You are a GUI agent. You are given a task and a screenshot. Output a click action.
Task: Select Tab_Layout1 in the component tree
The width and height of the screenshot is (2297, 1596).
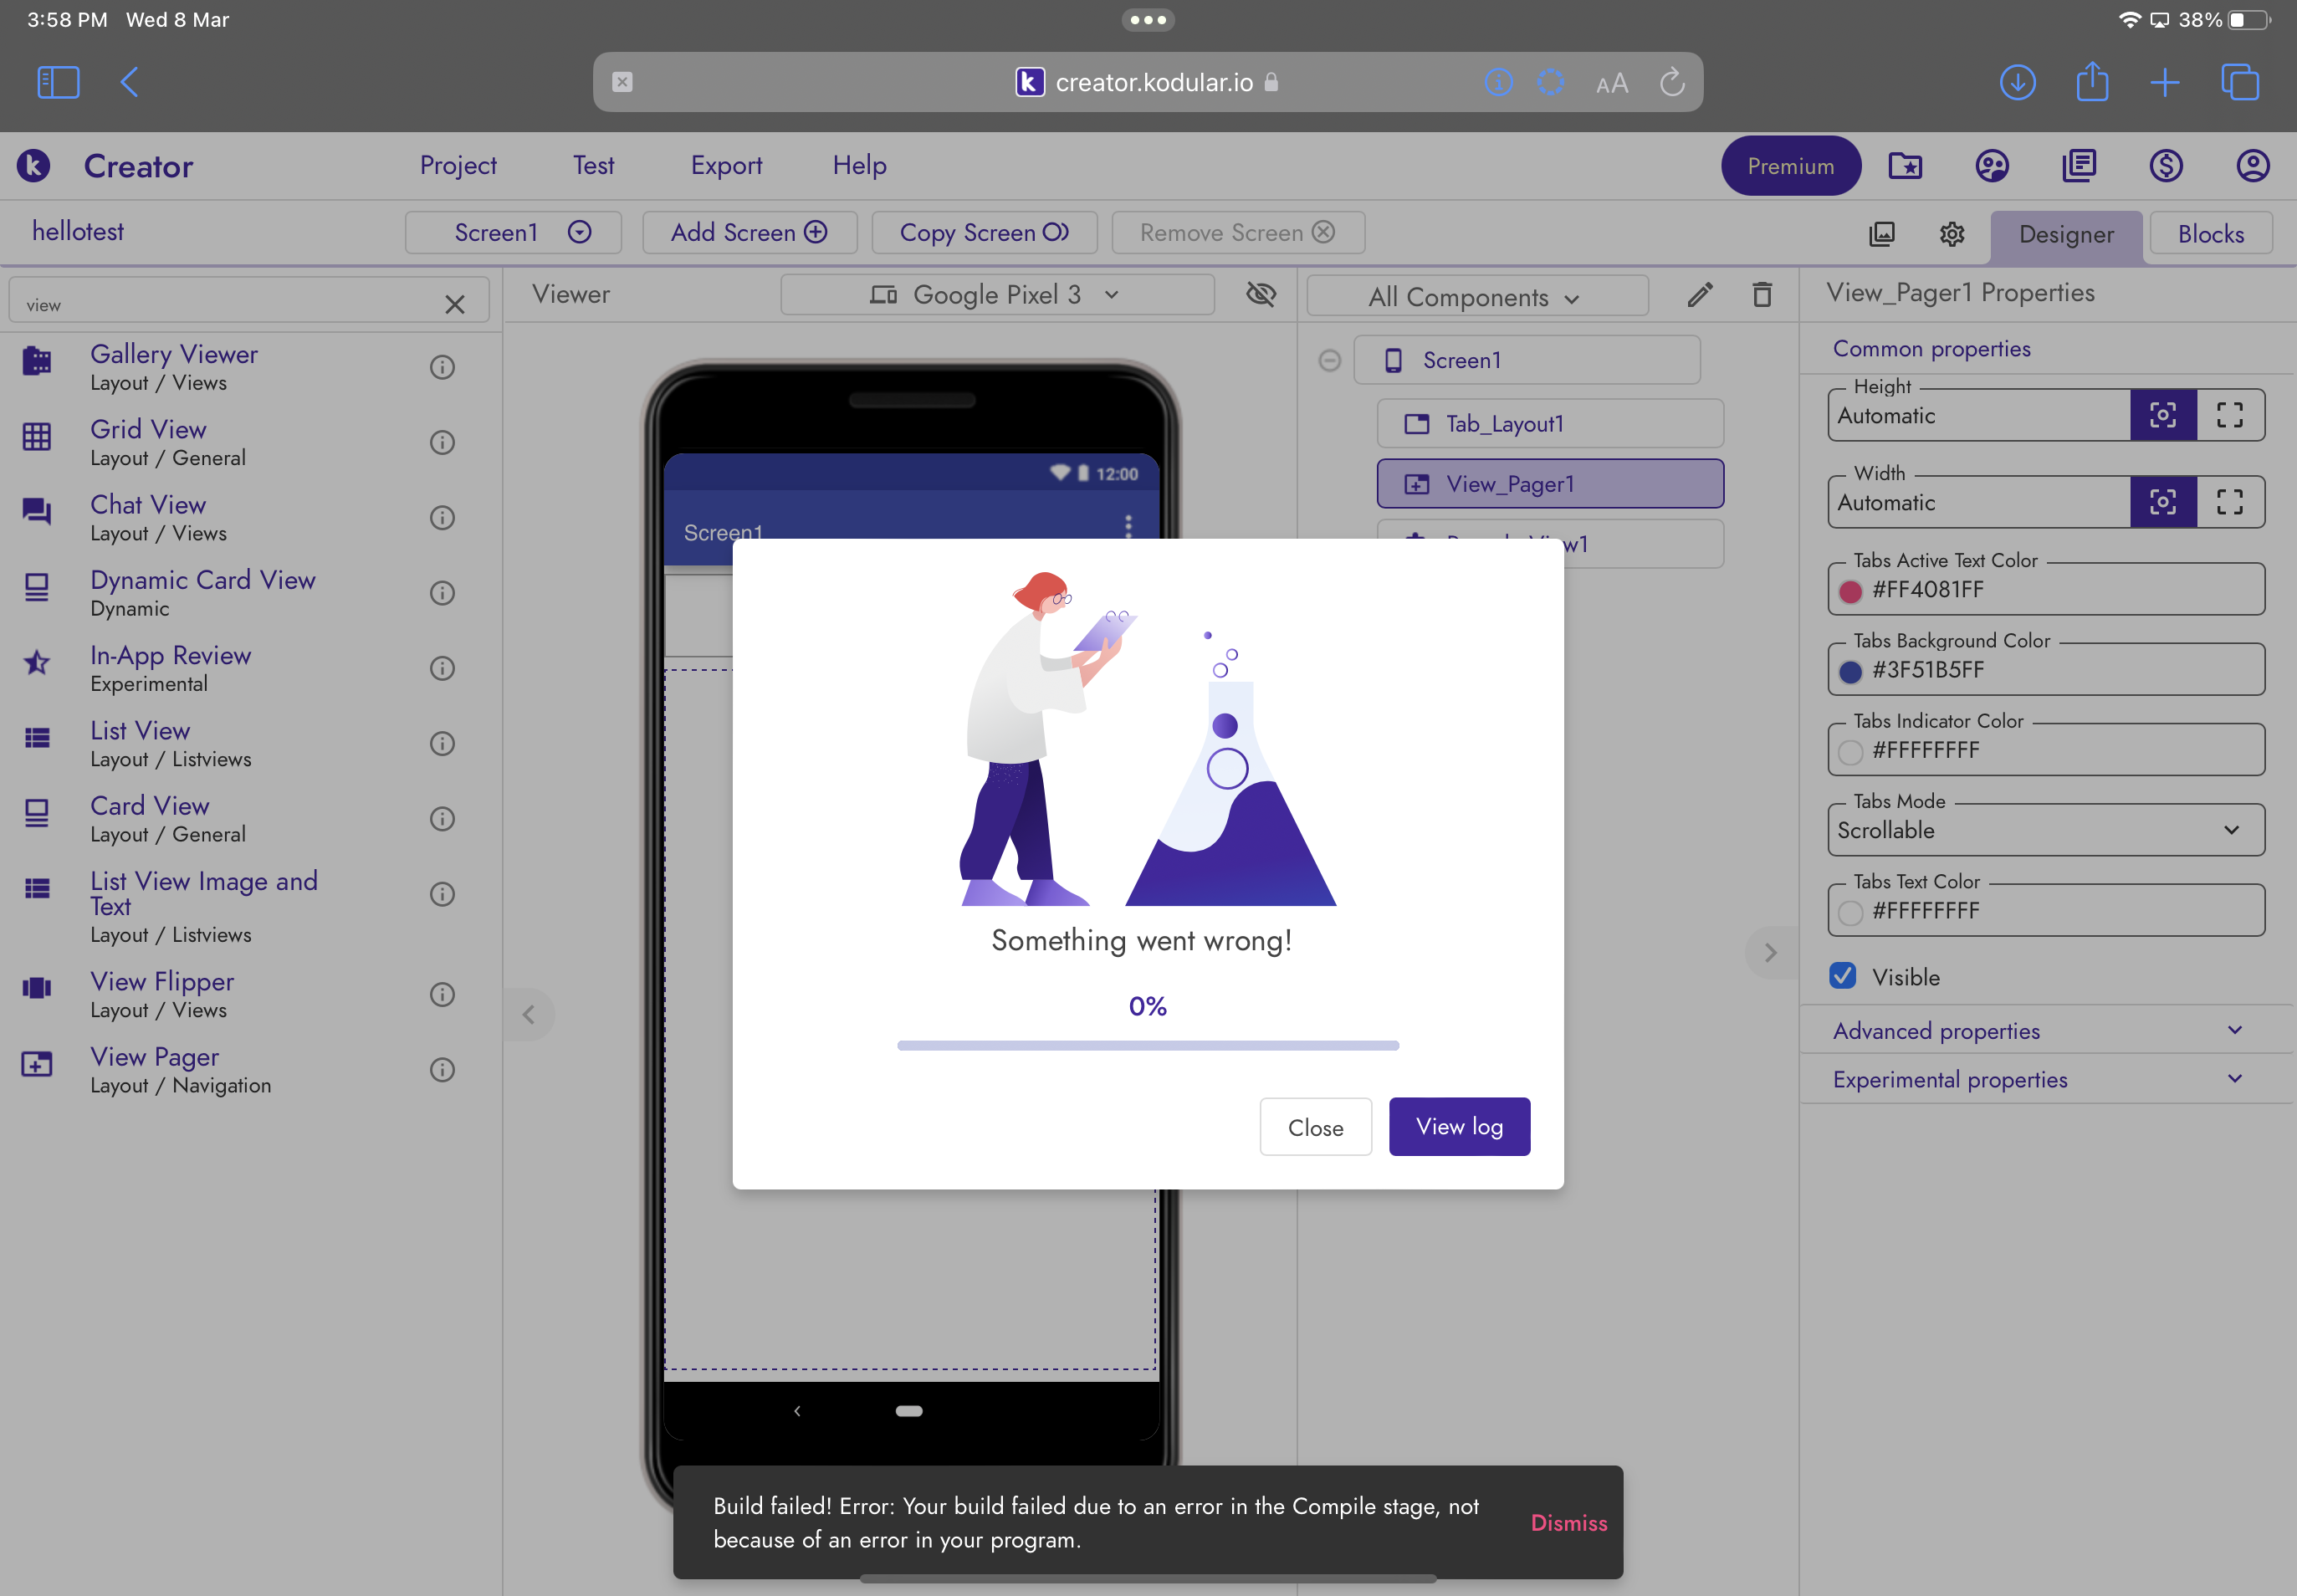[x=1549, y=424]
